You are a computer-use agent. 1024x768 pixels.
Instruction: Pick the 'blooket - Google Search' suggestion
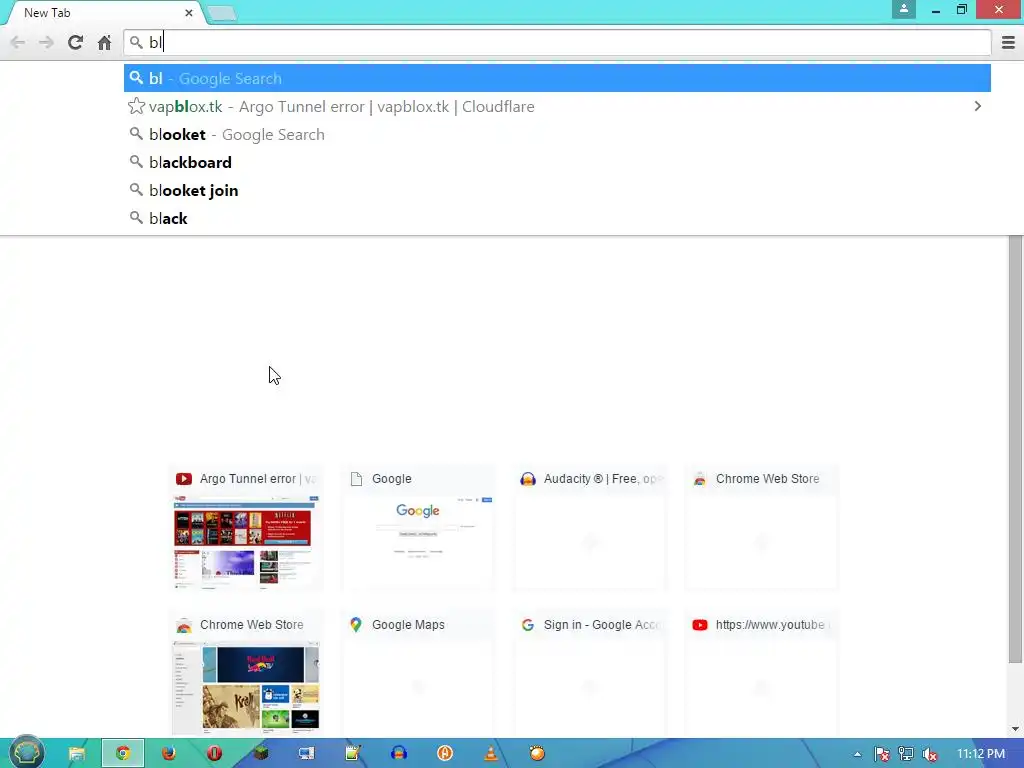pyautogui.click(x=557, y=135)
